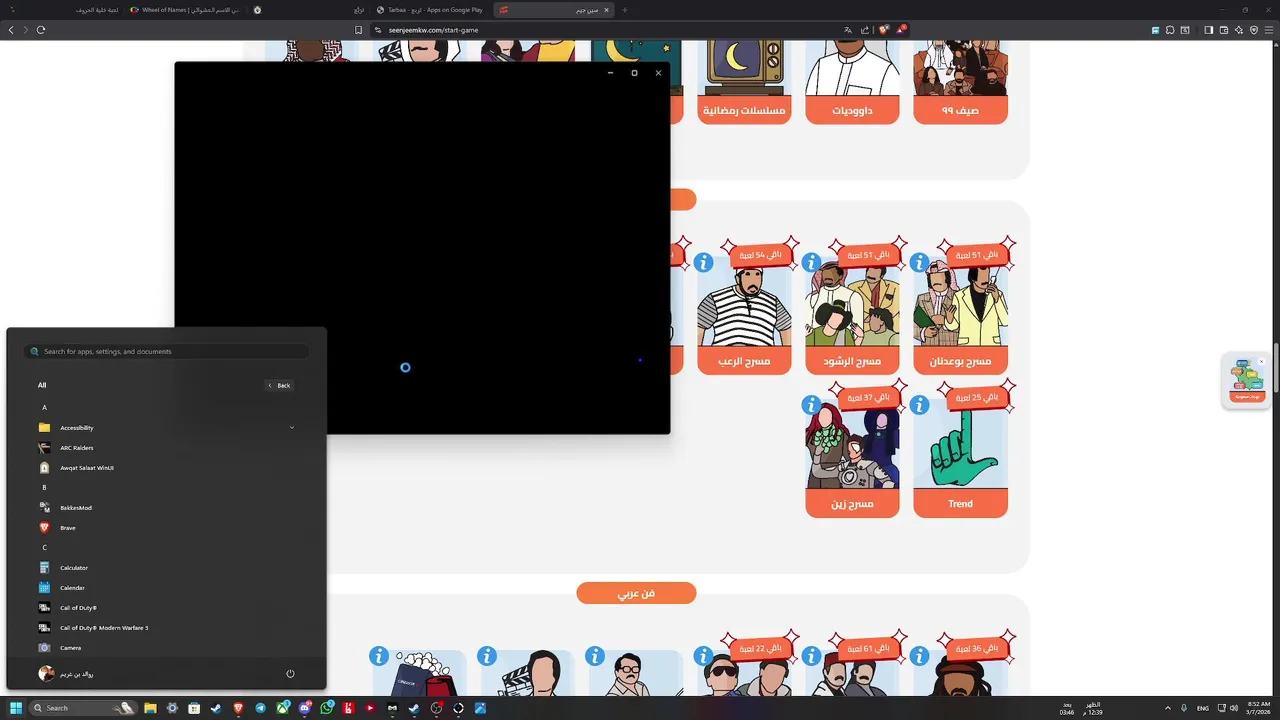The image size is (1280, 720).
Task: Click the user profile in Start menu
Action: [x=66, y=674]
